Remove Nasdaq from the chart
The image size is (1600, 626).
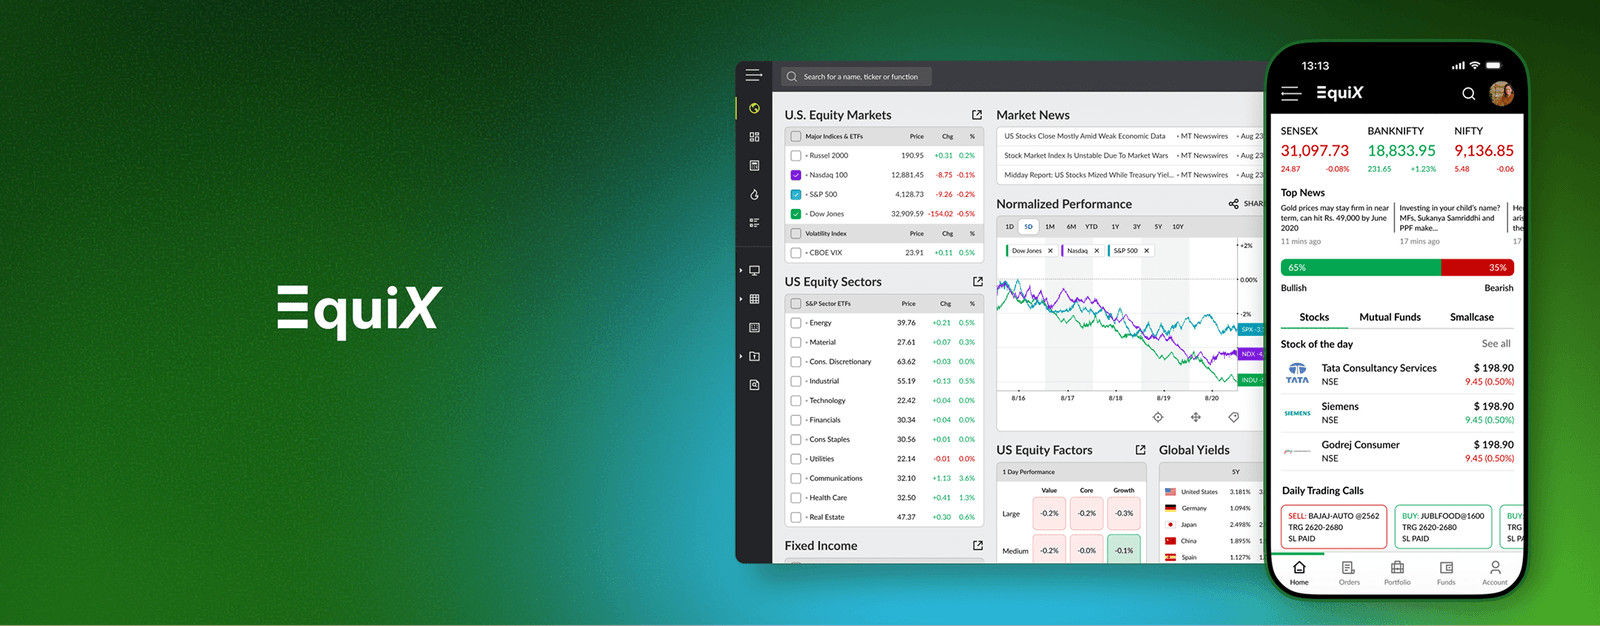coord(1096,251)
